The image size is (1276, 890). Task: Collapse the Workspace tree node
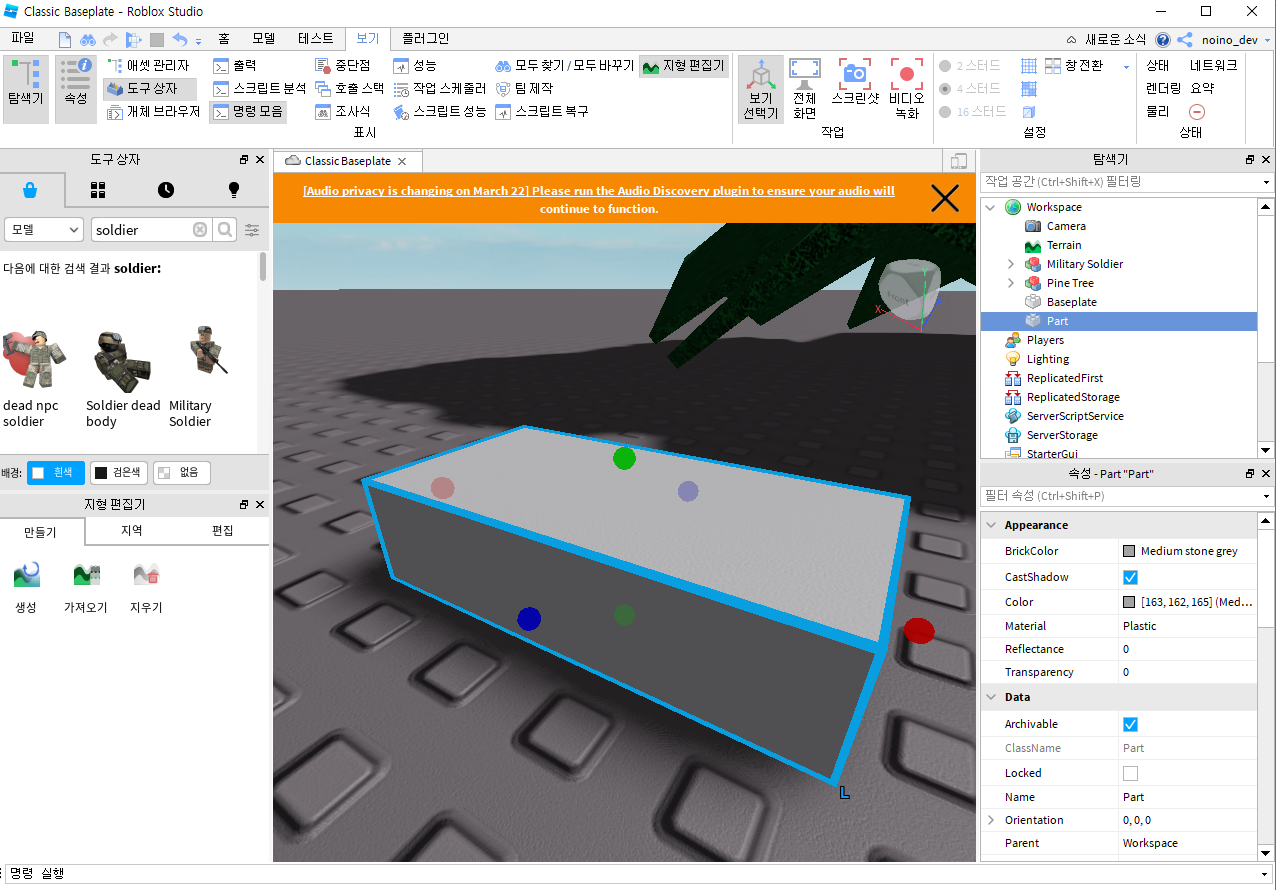[991, 207]
